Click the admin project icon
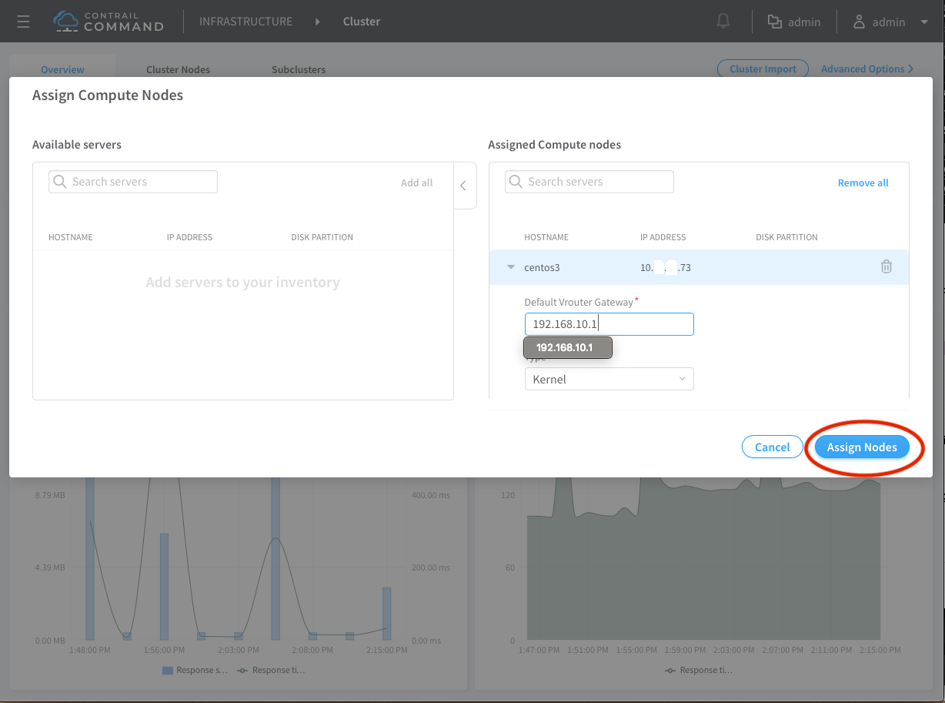Screen dimensions: 945x703 tap(774, 22)
